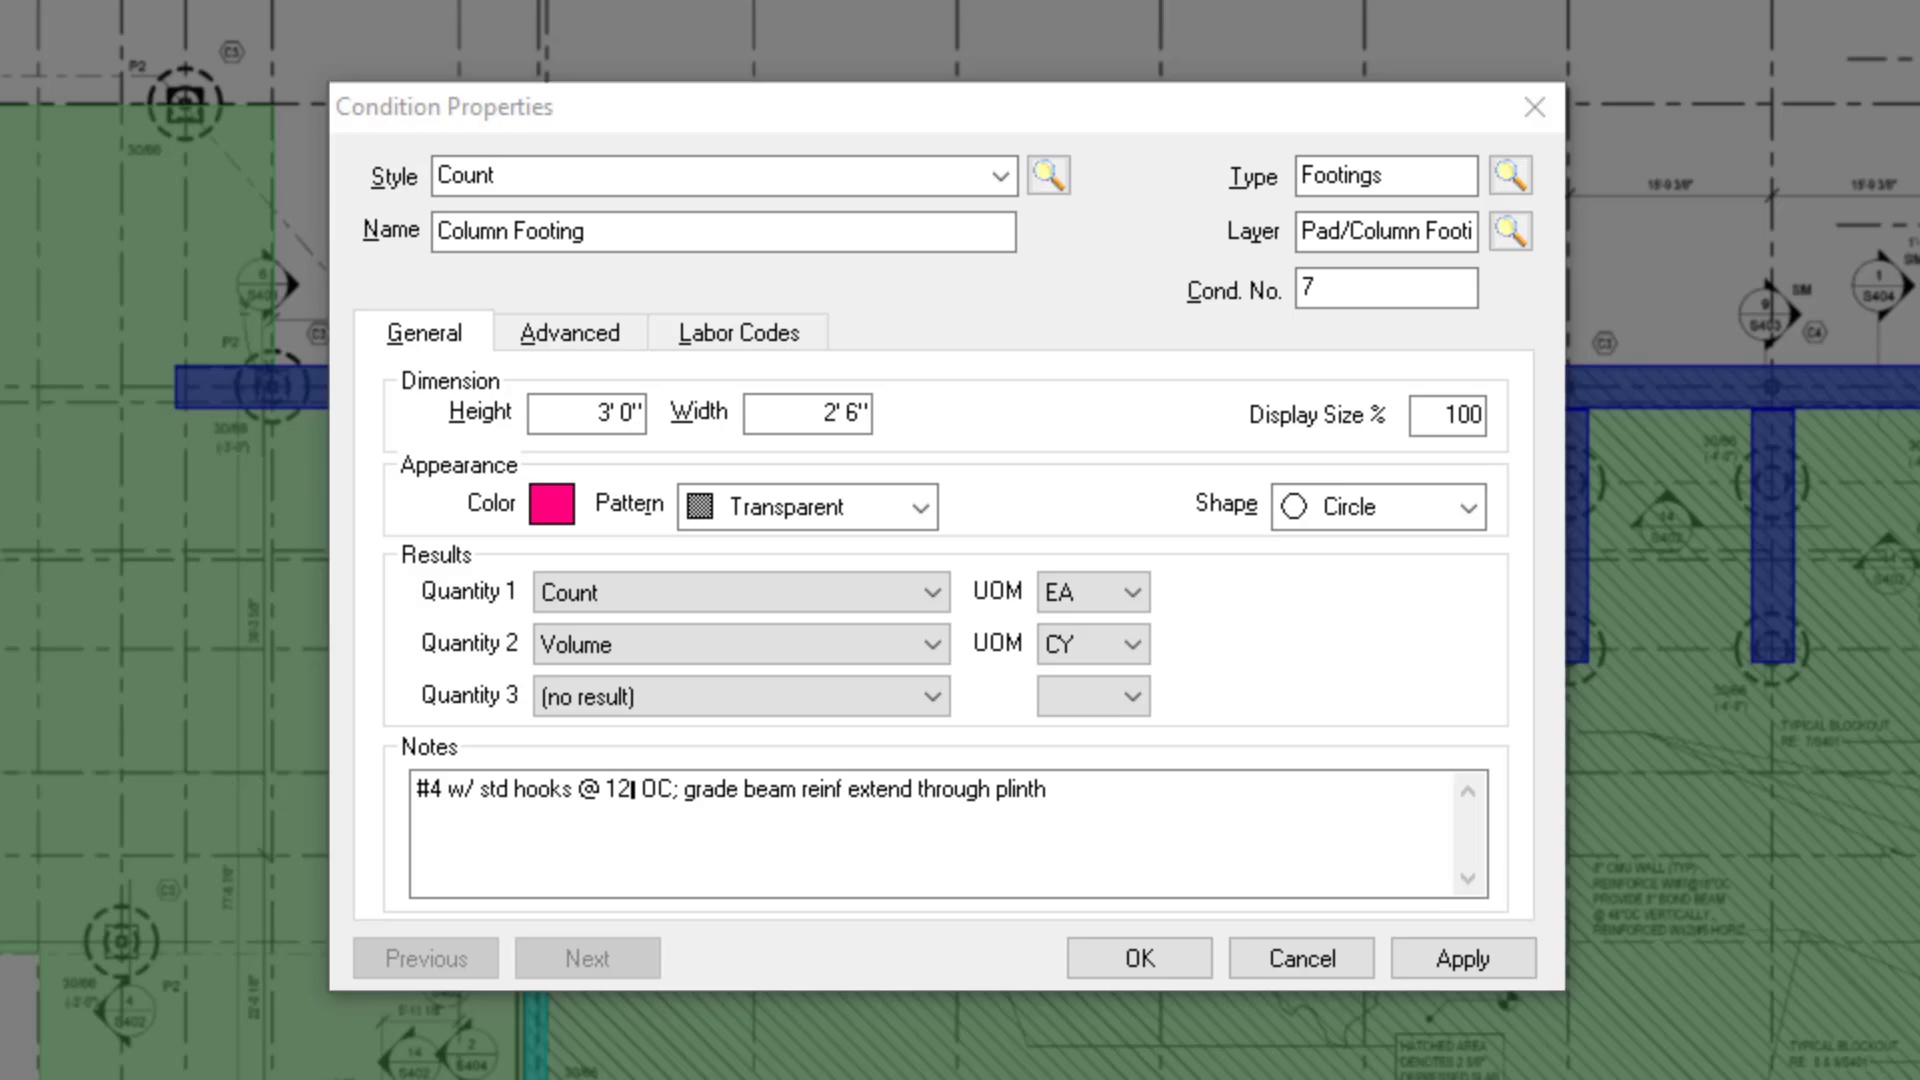Close the Condition Properties dialog

pyautogui.click(x=1534, y=107)
